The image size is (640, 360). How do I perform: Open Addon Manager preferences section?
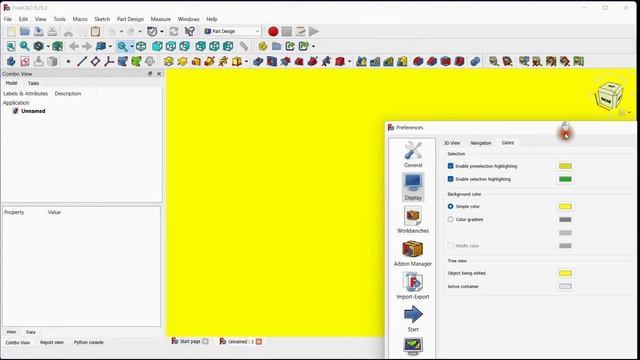[x=413, y=253]
